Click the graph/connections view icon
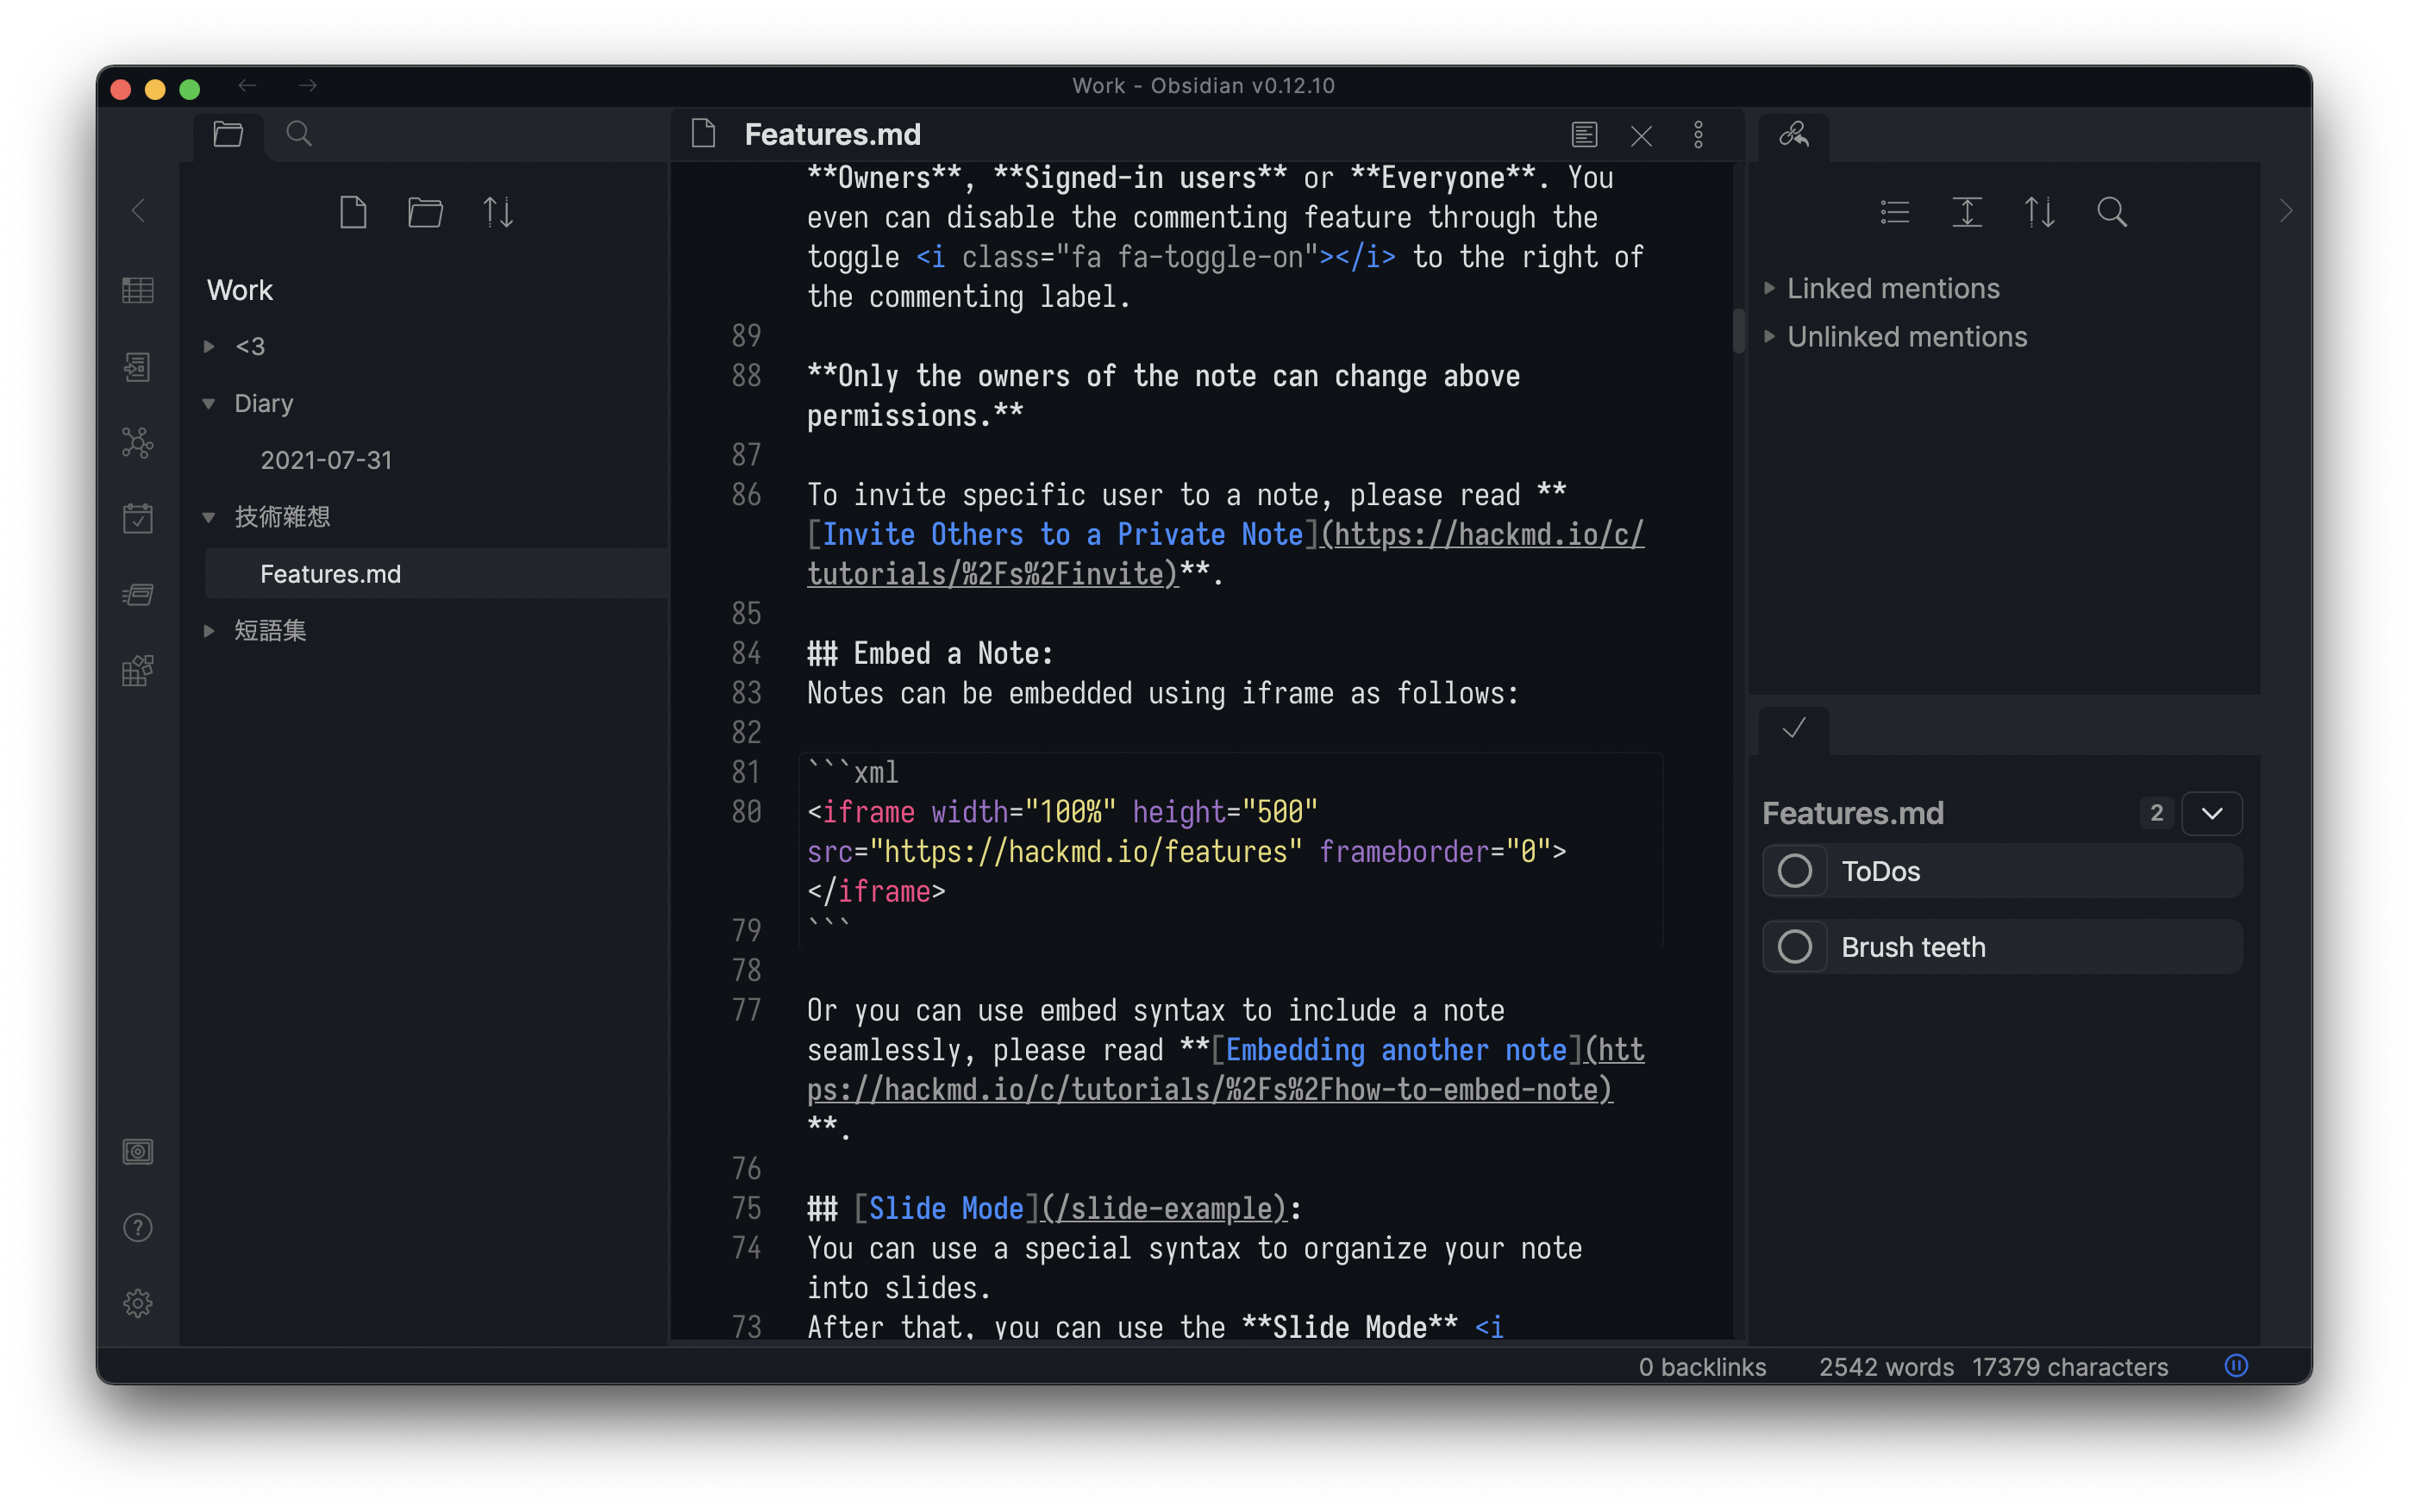The image size is (2409, 1512). [x=138, y=440]
